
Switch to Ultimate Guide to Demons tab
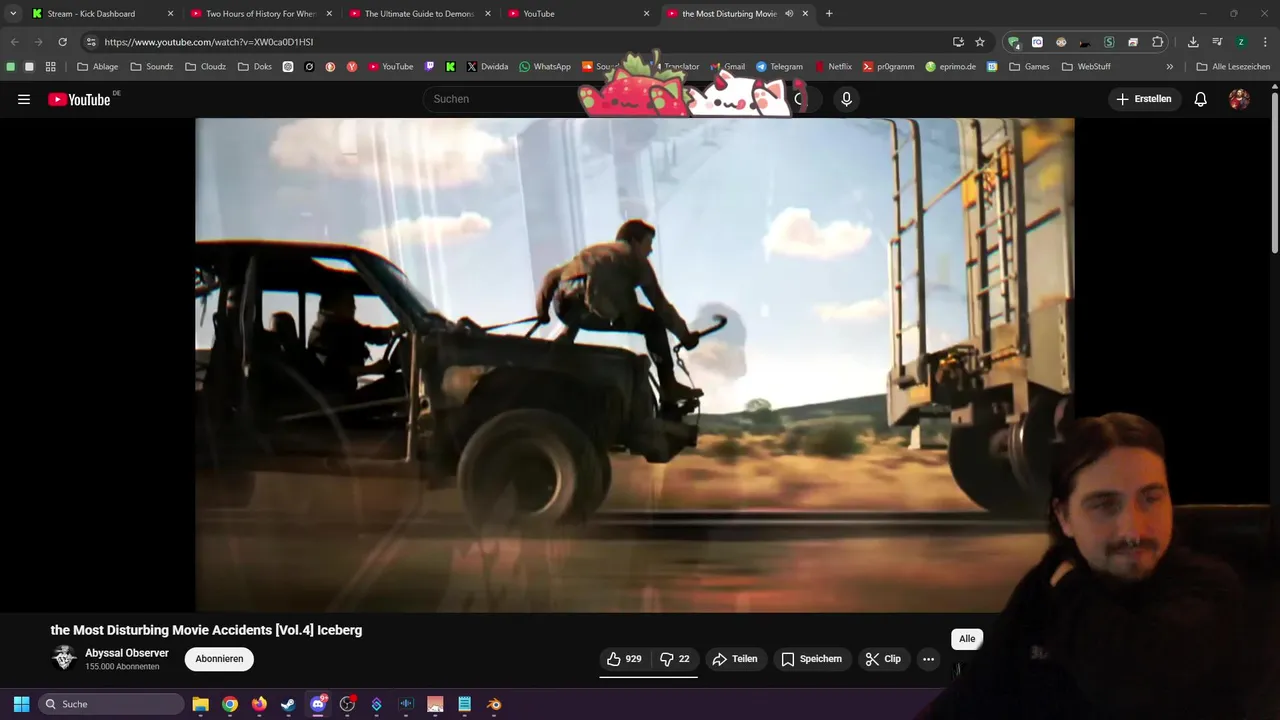(418, 14)
